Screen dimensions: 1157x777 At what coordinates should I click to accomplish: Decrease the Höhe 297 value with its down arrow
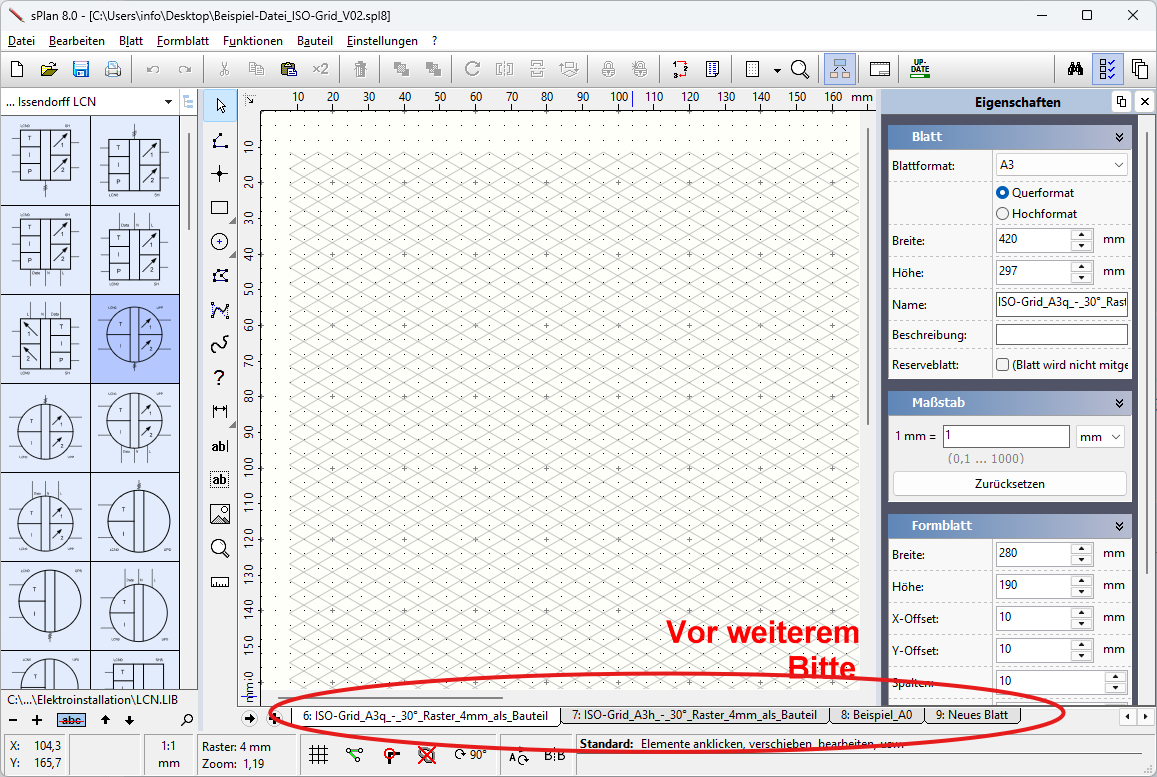(x=1082, y=277)
